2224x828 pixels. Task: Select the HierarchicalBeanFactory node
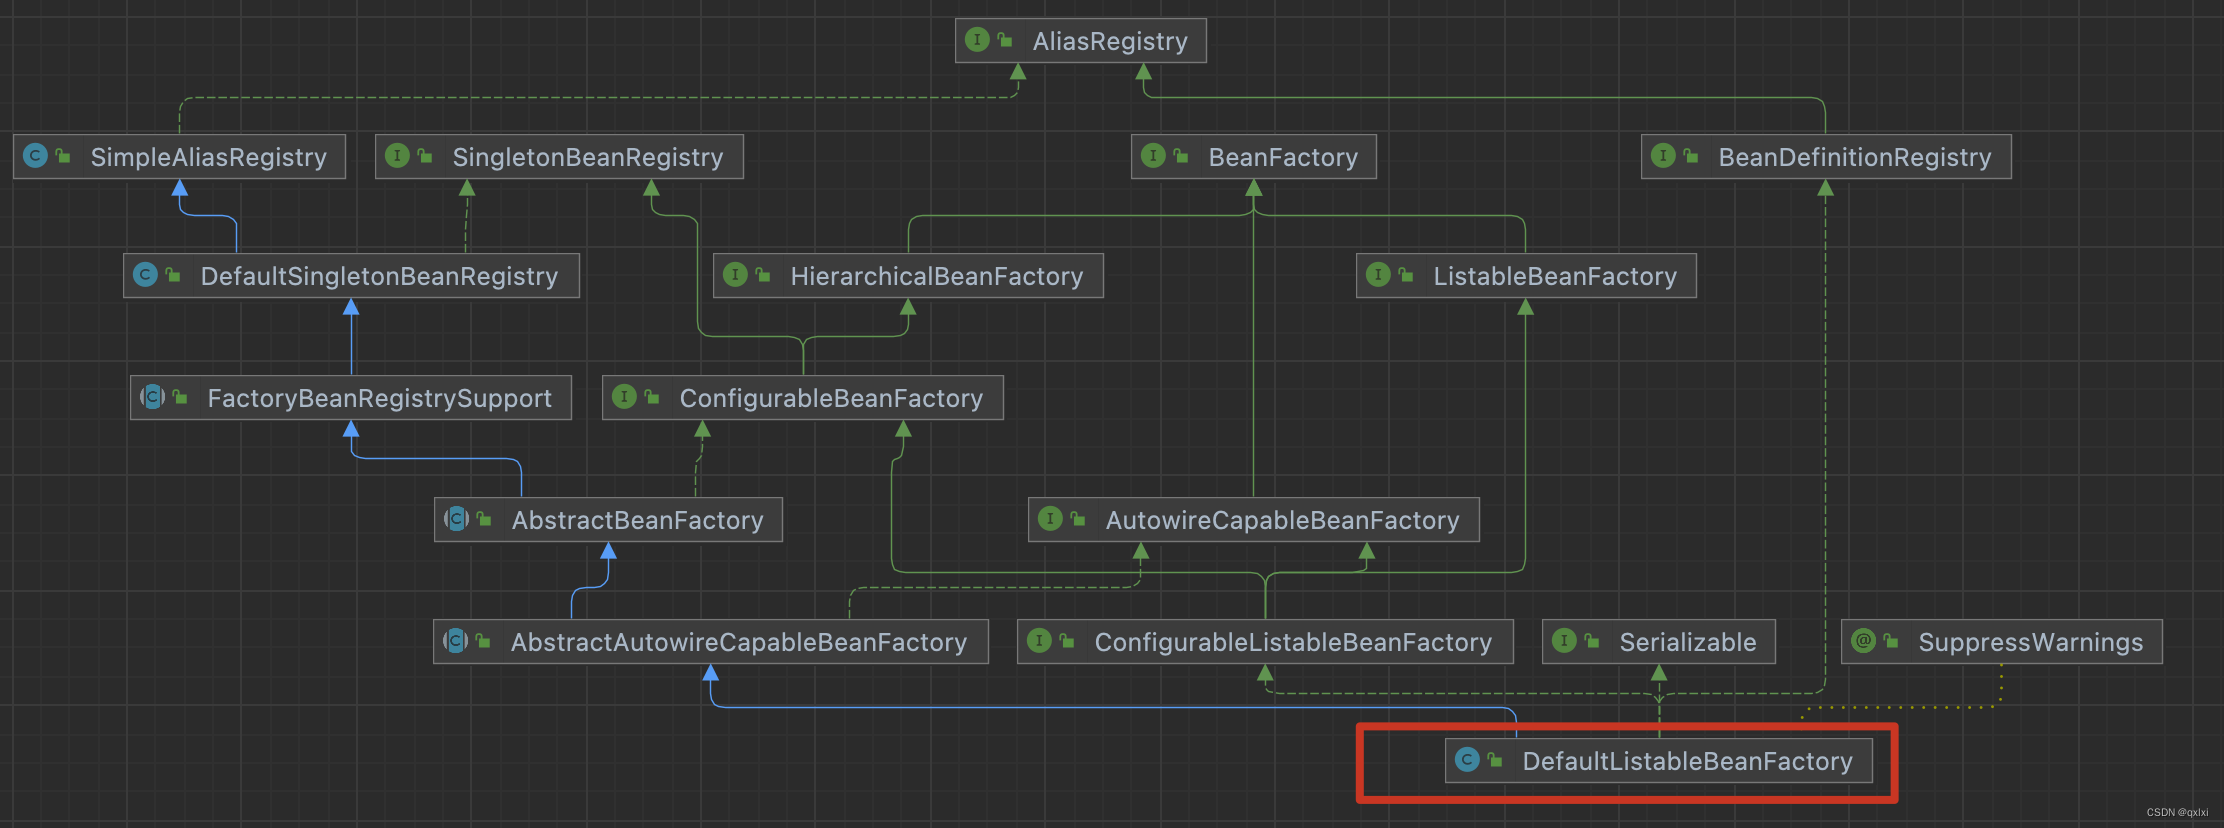908,276
